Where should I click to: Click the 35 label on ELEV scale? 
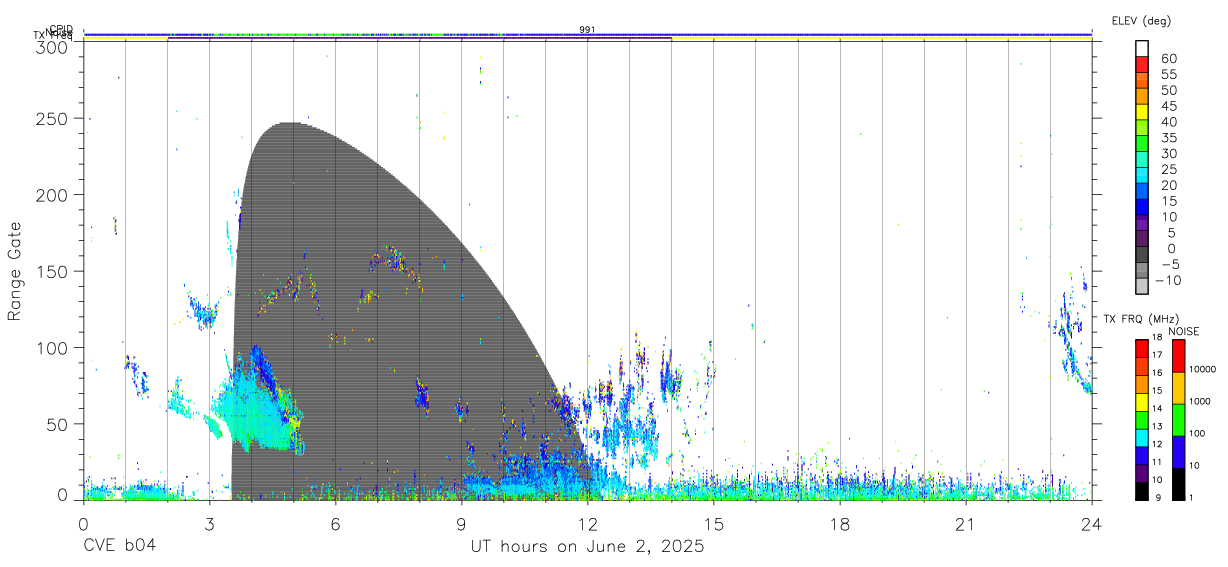[x=1169, y=138]
